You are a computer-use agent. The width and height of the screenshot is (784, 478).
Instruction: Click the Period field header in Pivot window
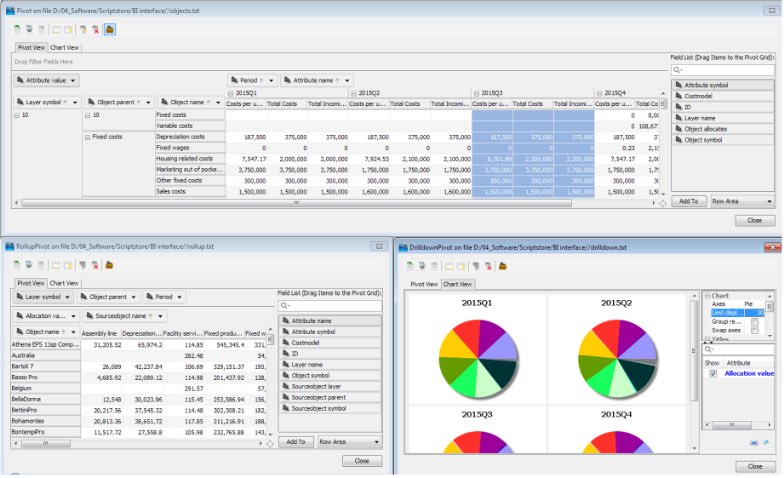coord(252,80)
